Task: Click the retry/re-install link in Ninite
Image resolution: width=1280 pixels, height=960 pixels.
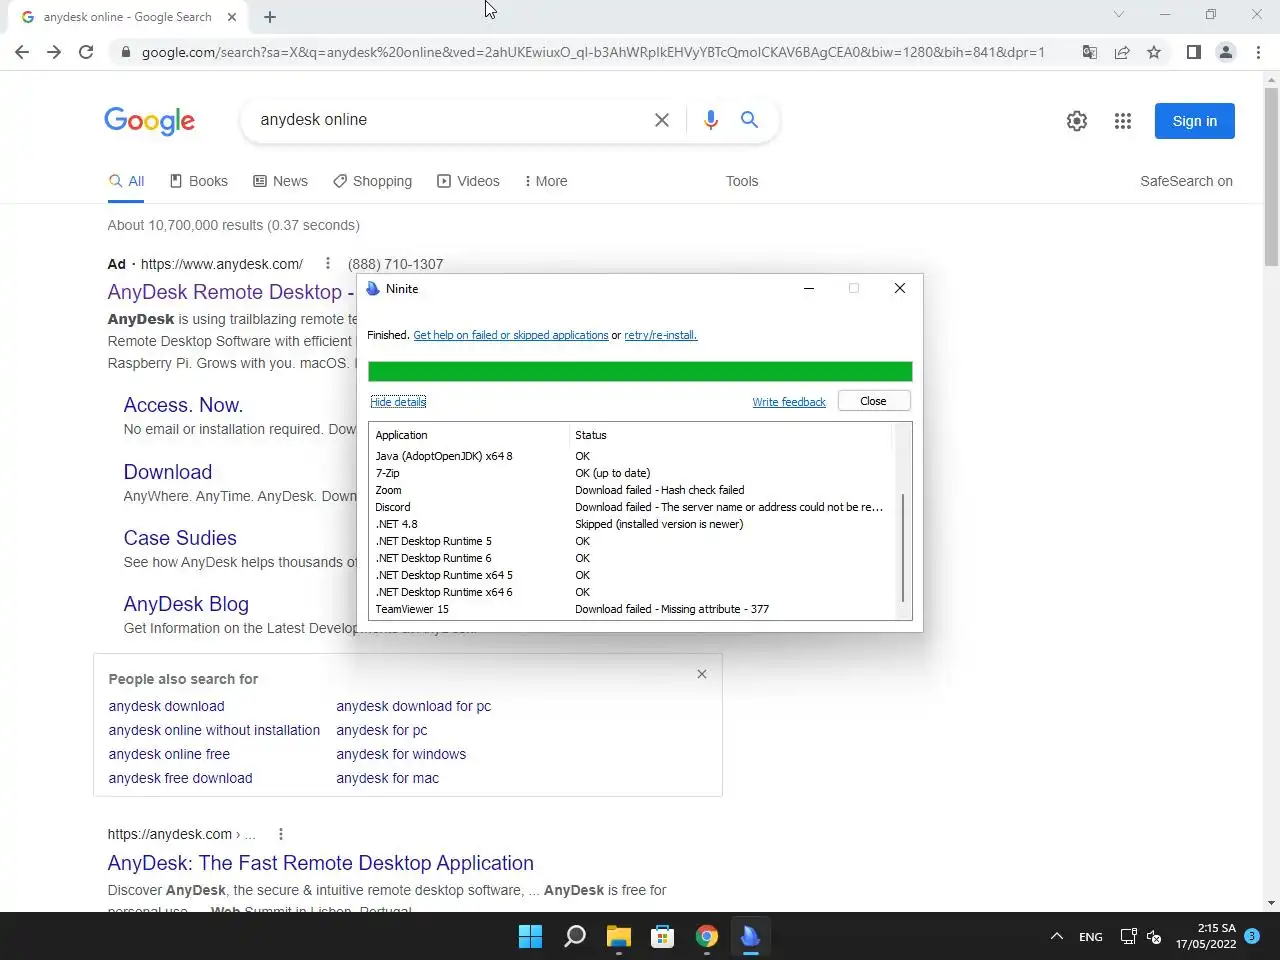Action: tap(660, 335)
